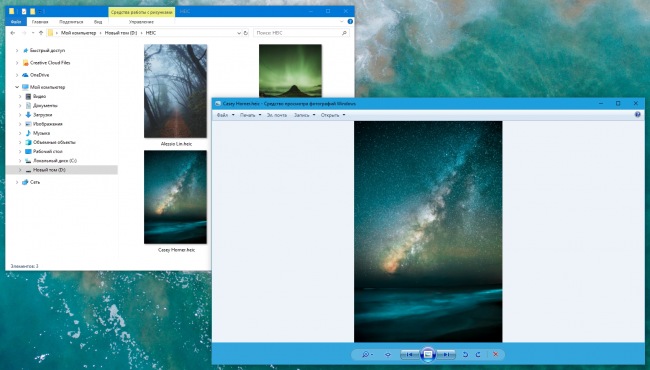Select Alessio Lin.heic foggy forest thumbnail

[175, 91]
